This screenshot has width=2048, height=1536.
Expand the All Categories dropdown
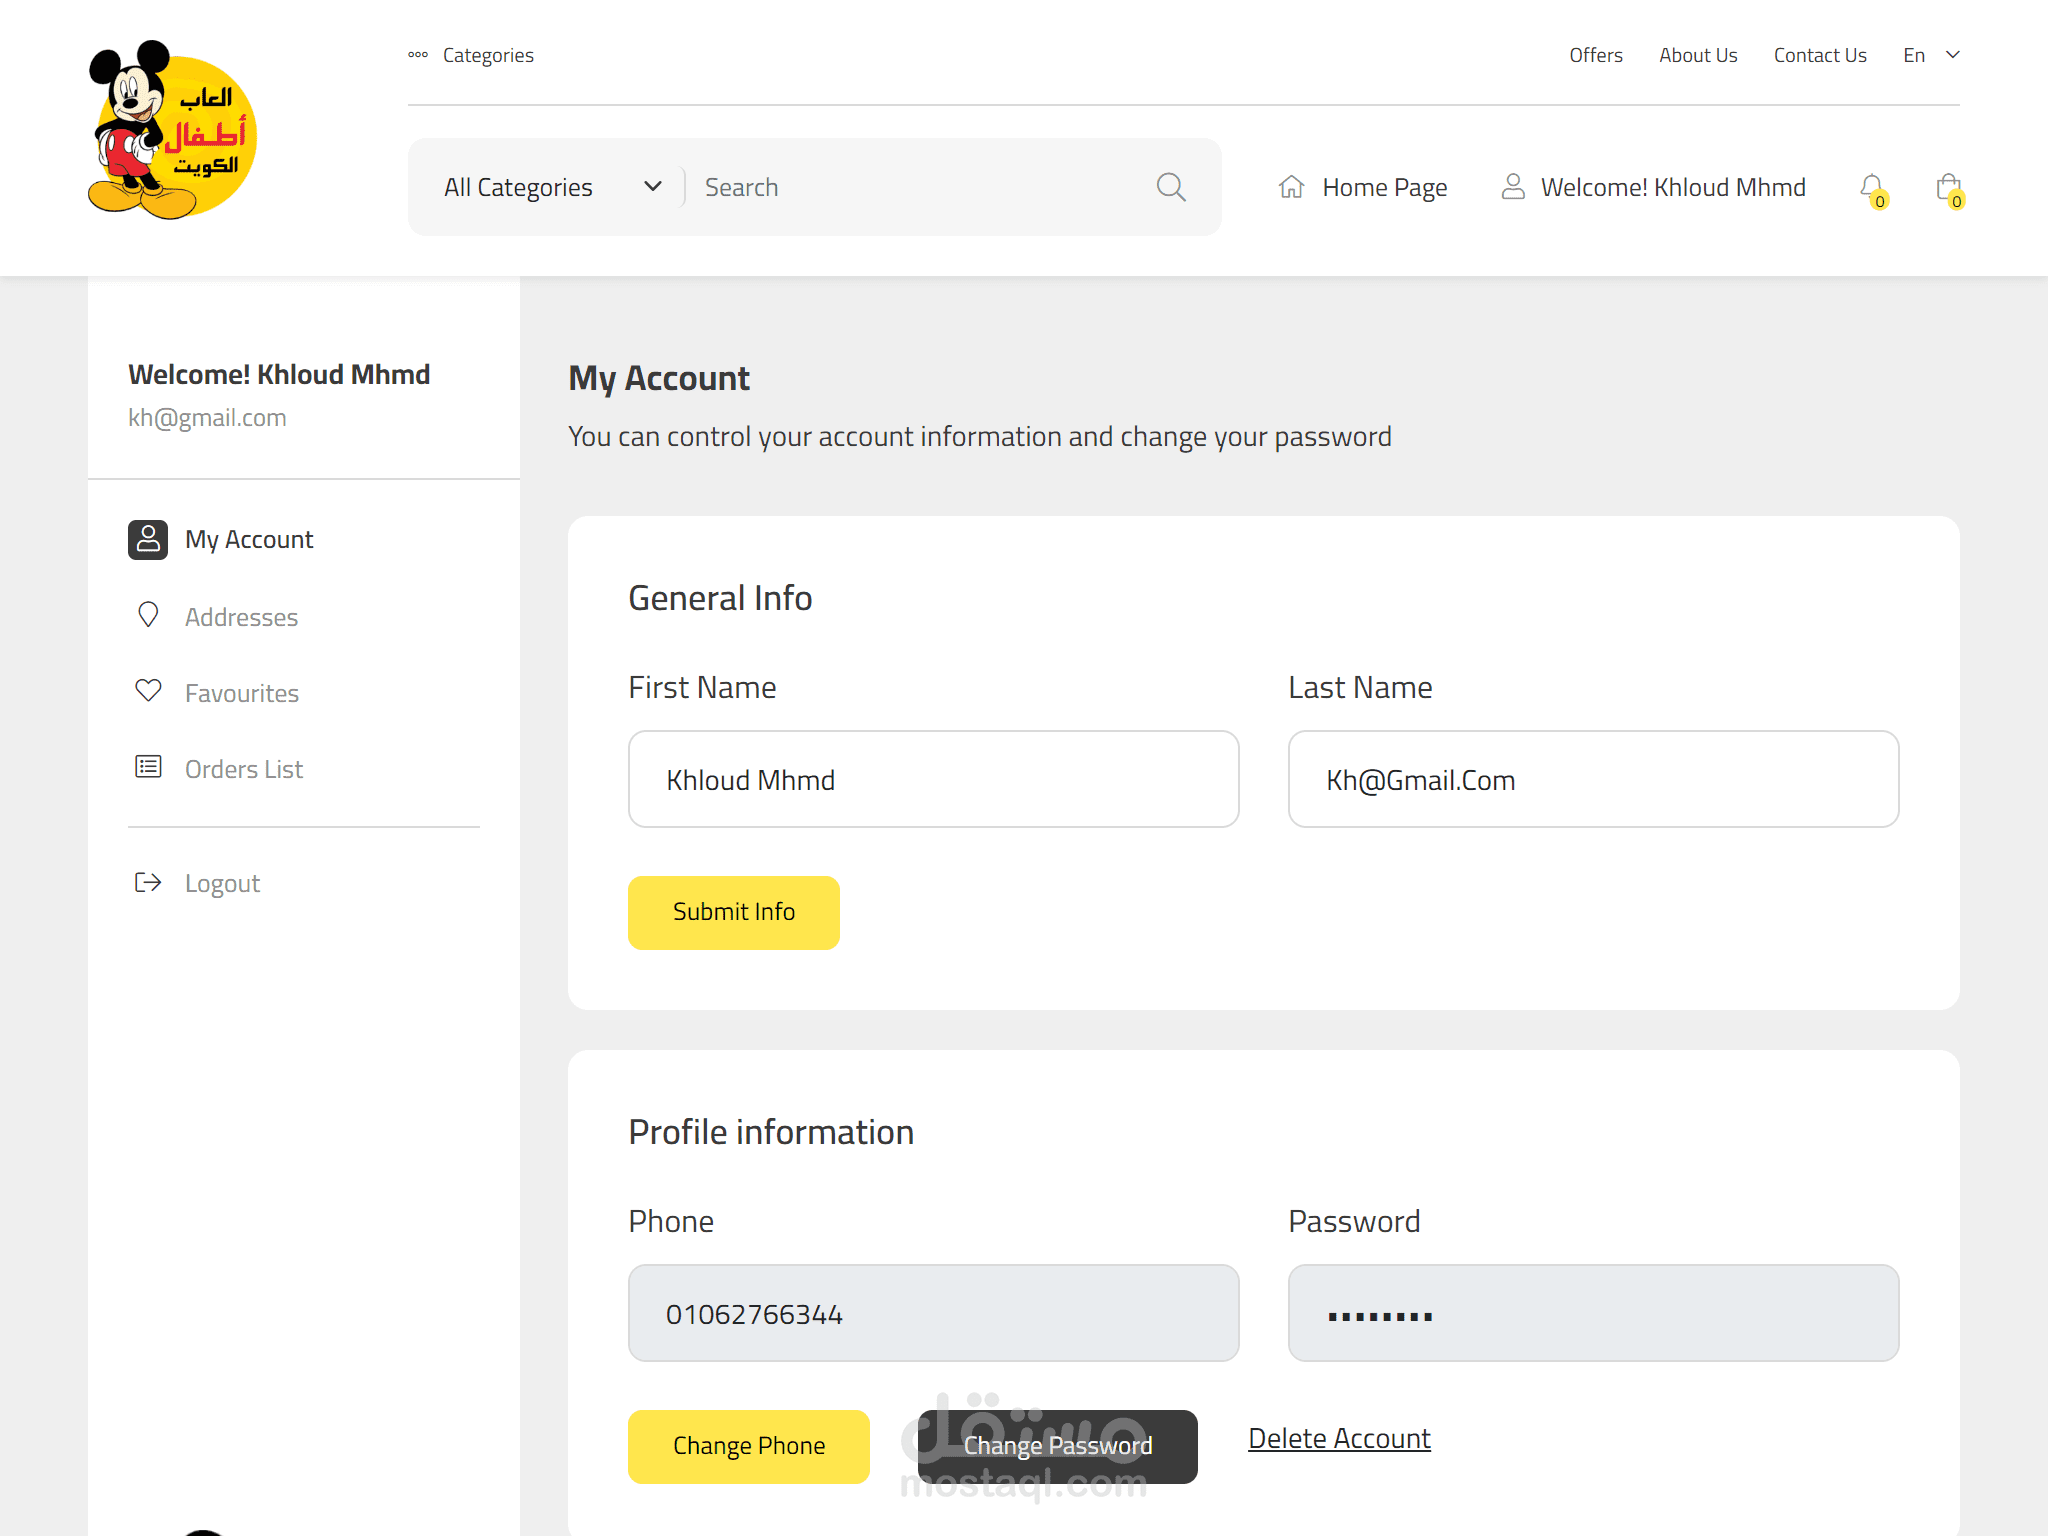coord(552,187)
